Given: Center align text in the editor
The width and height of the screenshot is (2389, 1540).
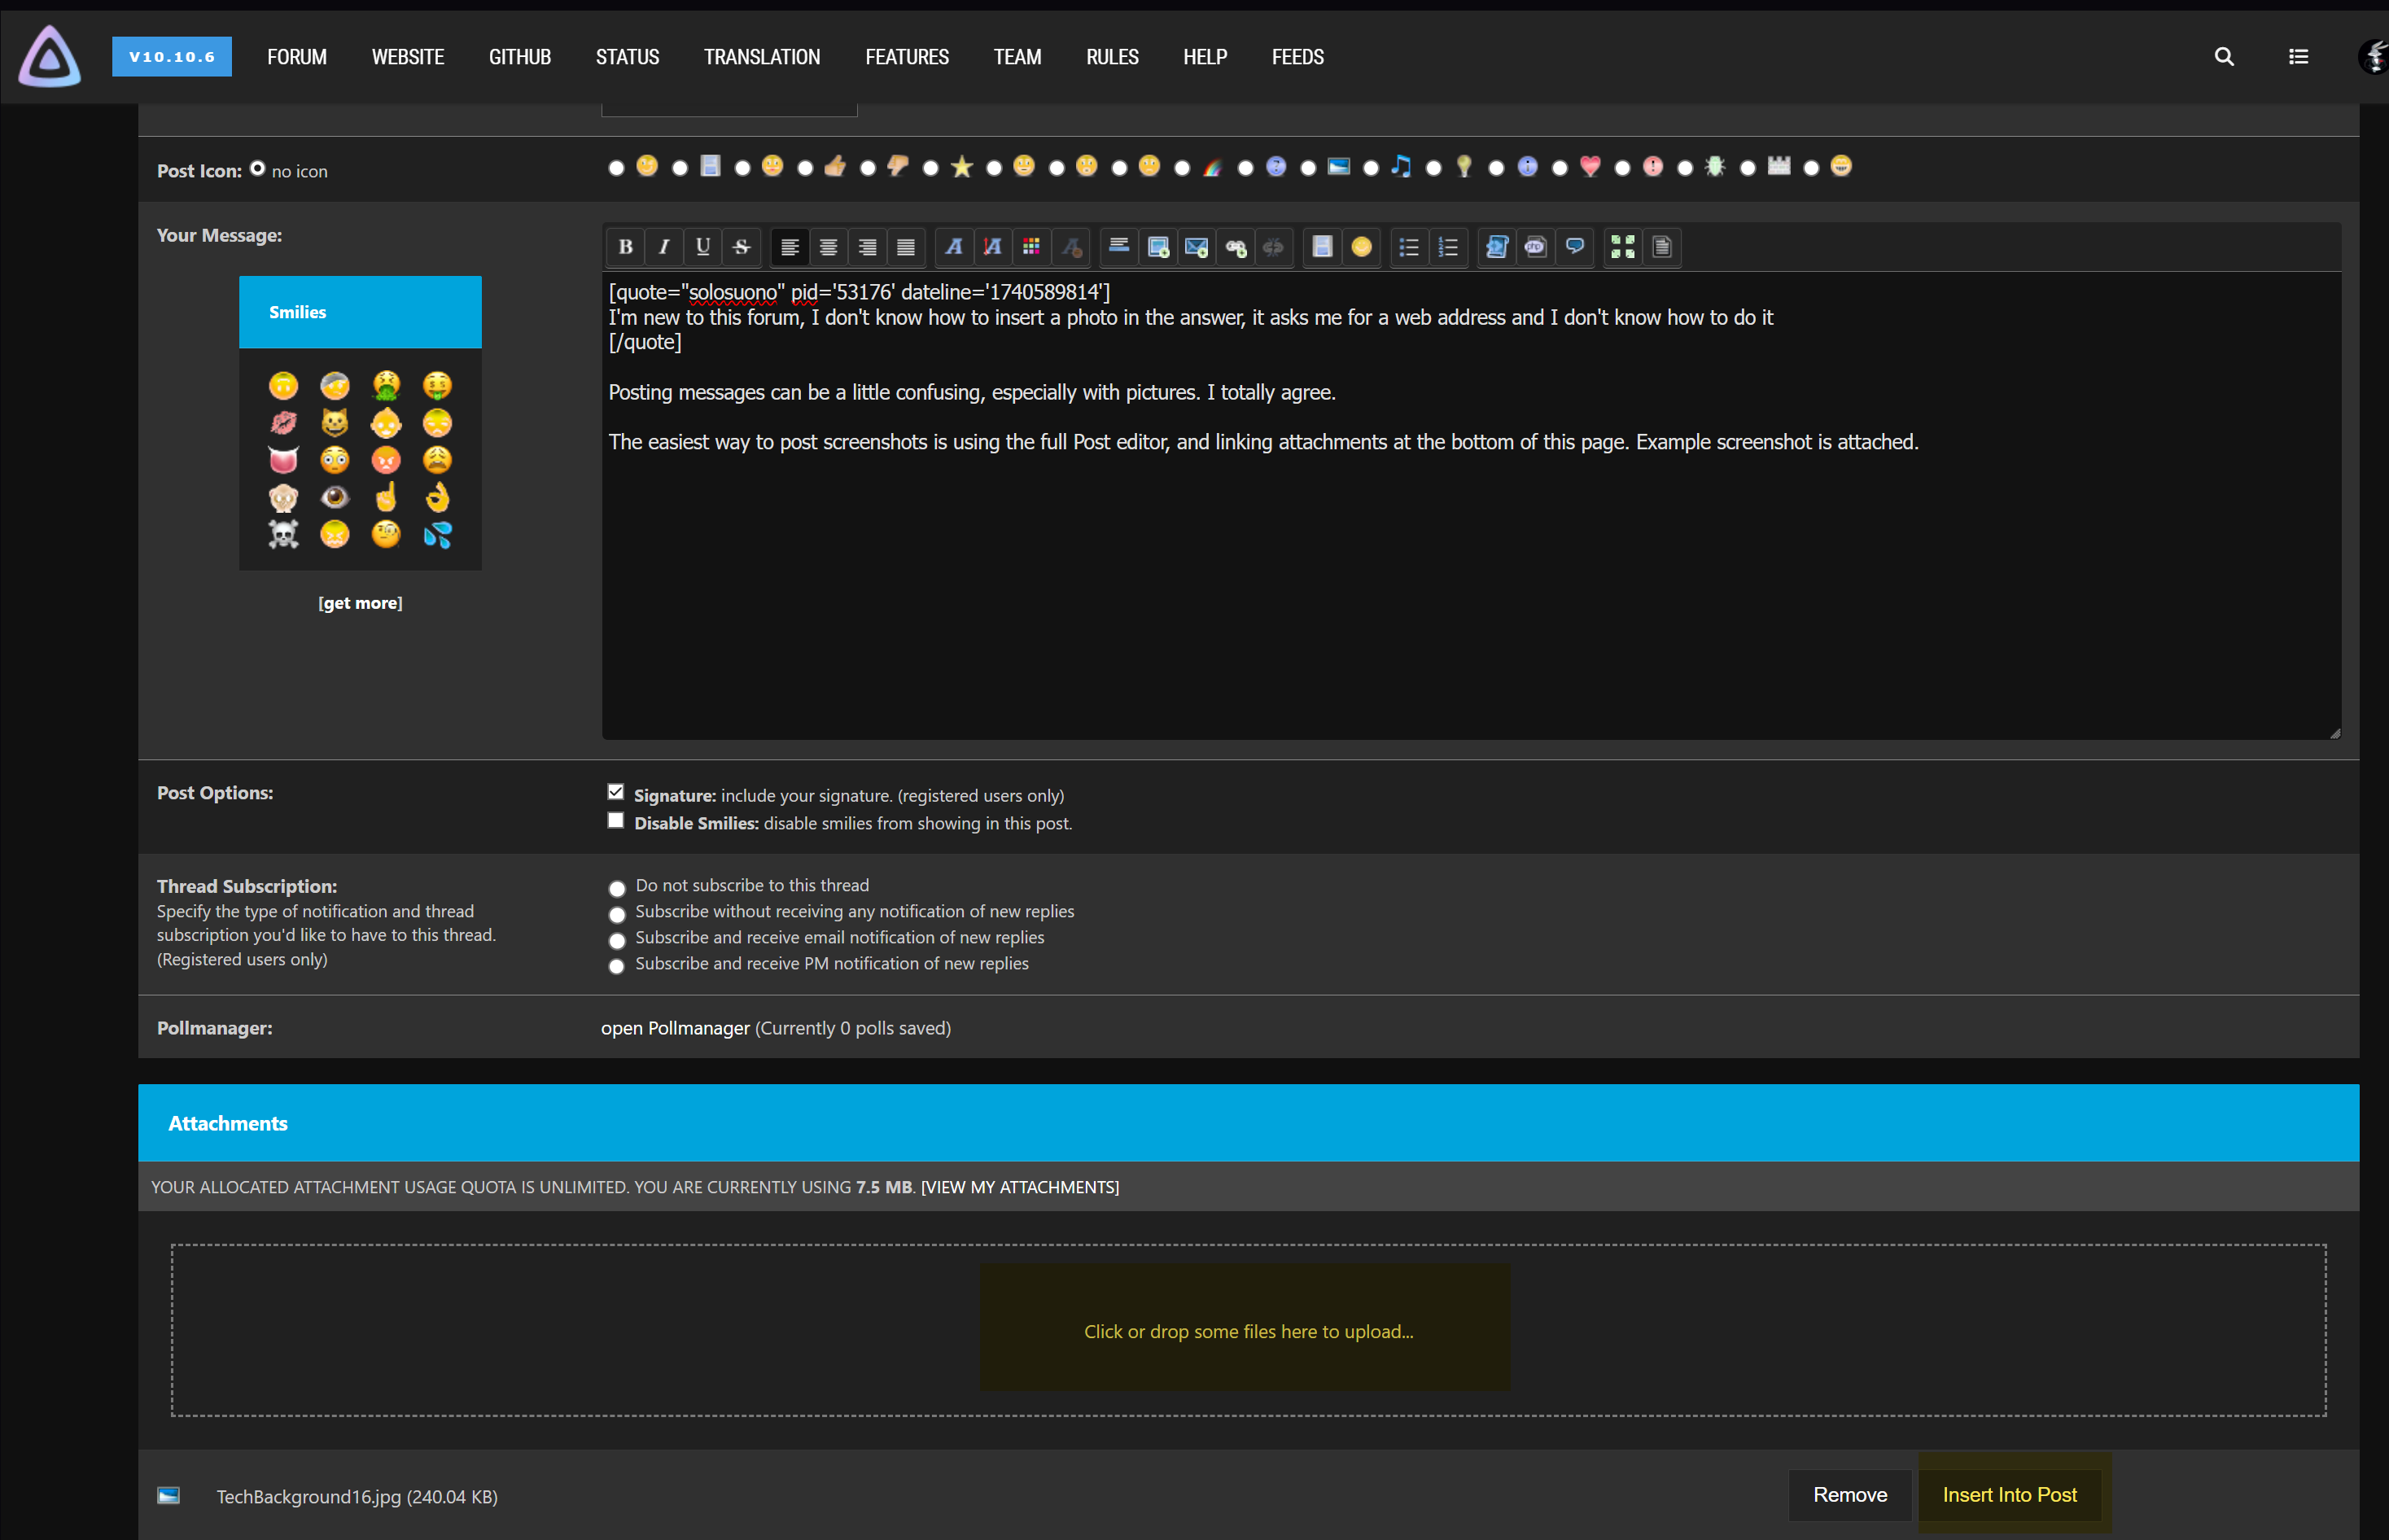Looking at the screenshot, I should [x=828, y=247].
